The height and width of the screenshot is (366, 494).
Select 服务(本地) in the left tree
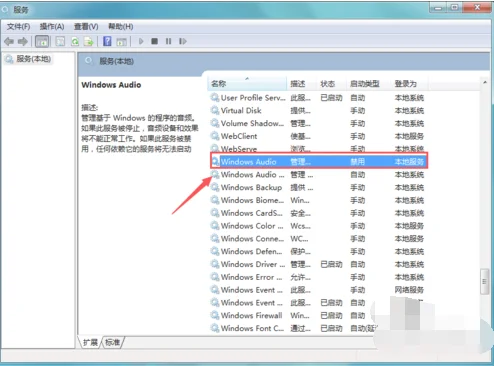click(x=33, y=59)
